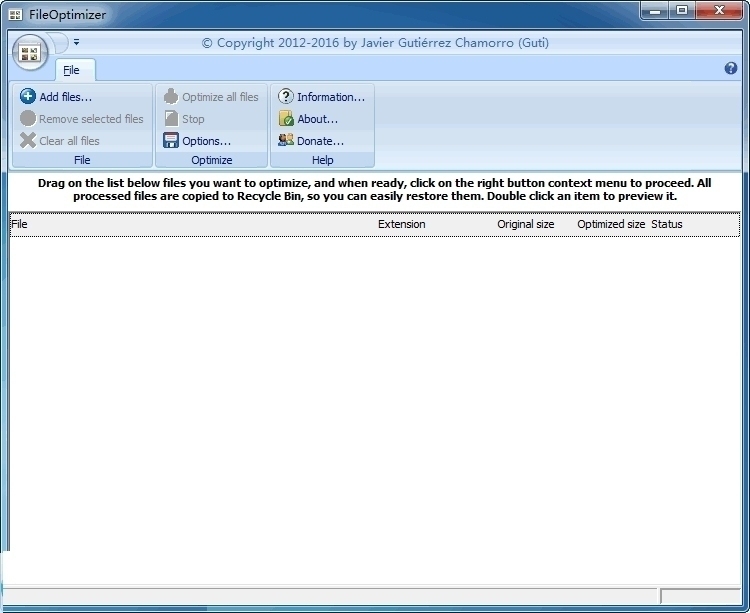
Task: Click the Stop icon
Action: tap(171, 119)
